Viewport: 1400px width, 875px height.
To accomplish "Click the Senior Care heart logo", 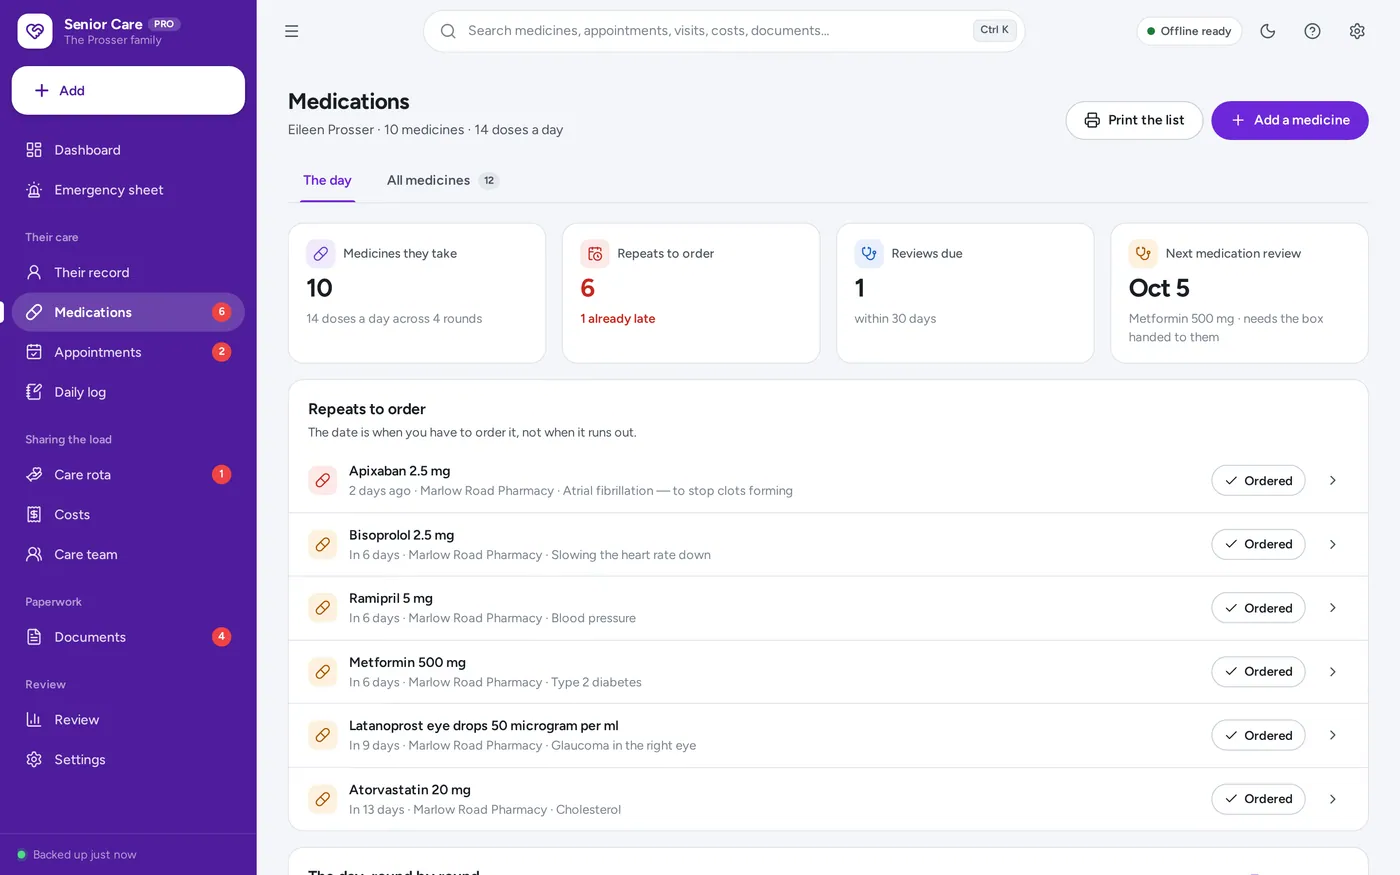I will [35, 31].
